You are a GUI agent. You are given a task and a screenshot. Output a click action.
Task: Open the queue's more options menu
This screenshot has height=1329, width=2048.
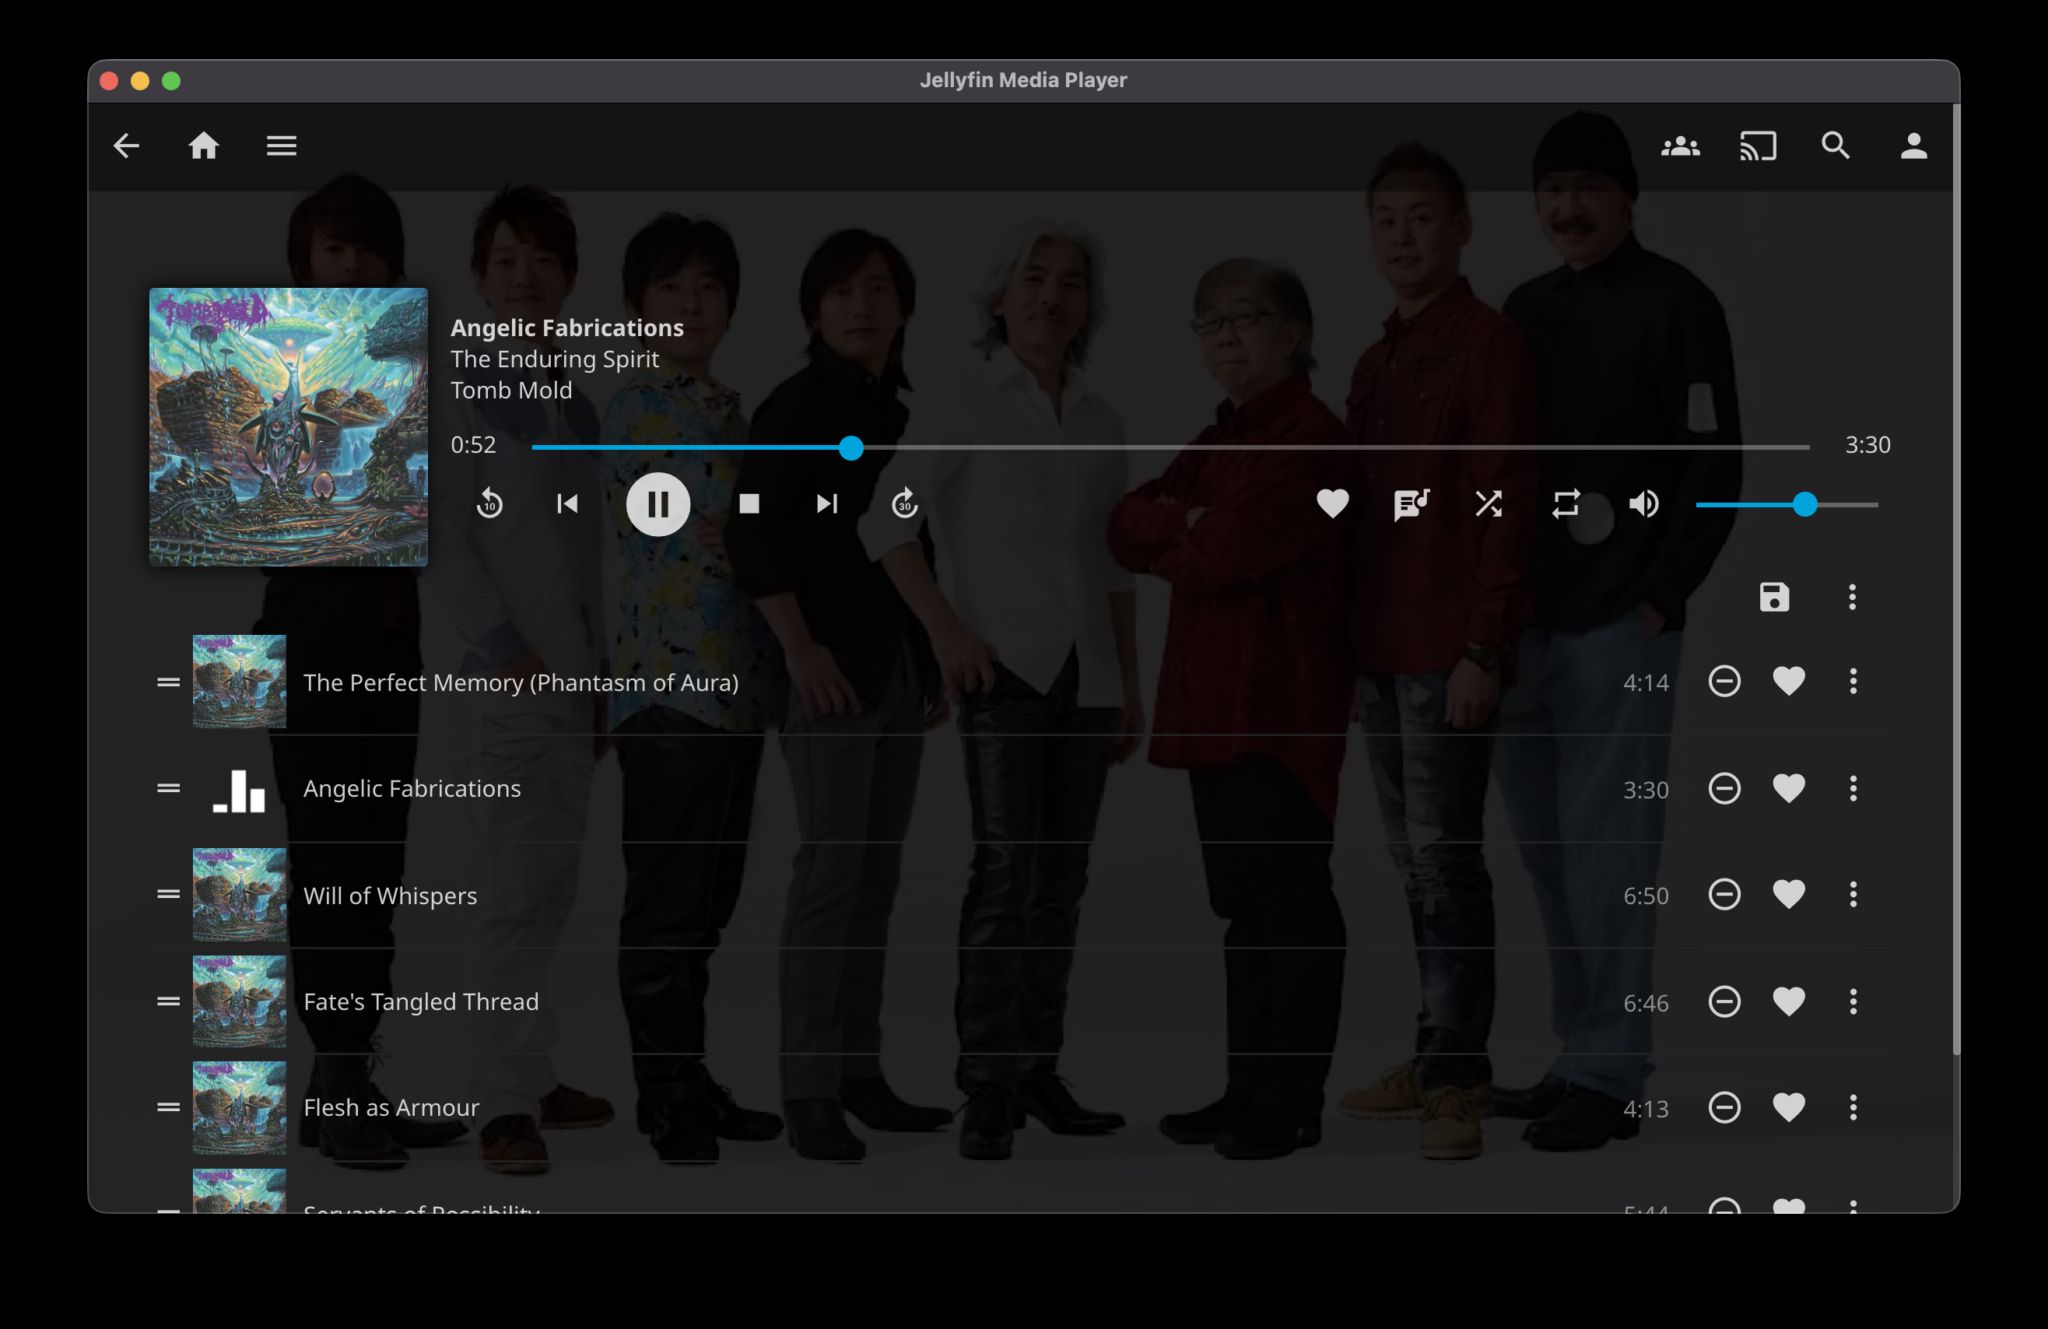pos(1852,597)
